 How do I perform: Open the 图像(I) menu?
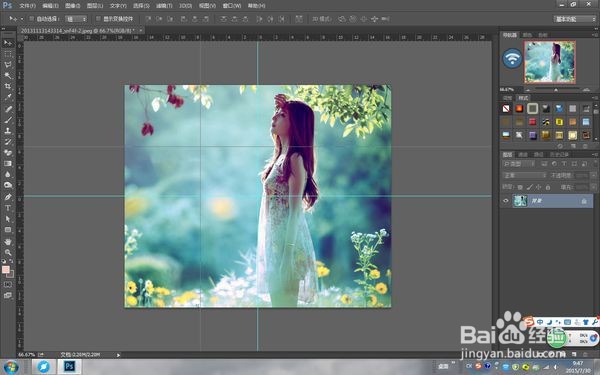[x=72, y=6]
